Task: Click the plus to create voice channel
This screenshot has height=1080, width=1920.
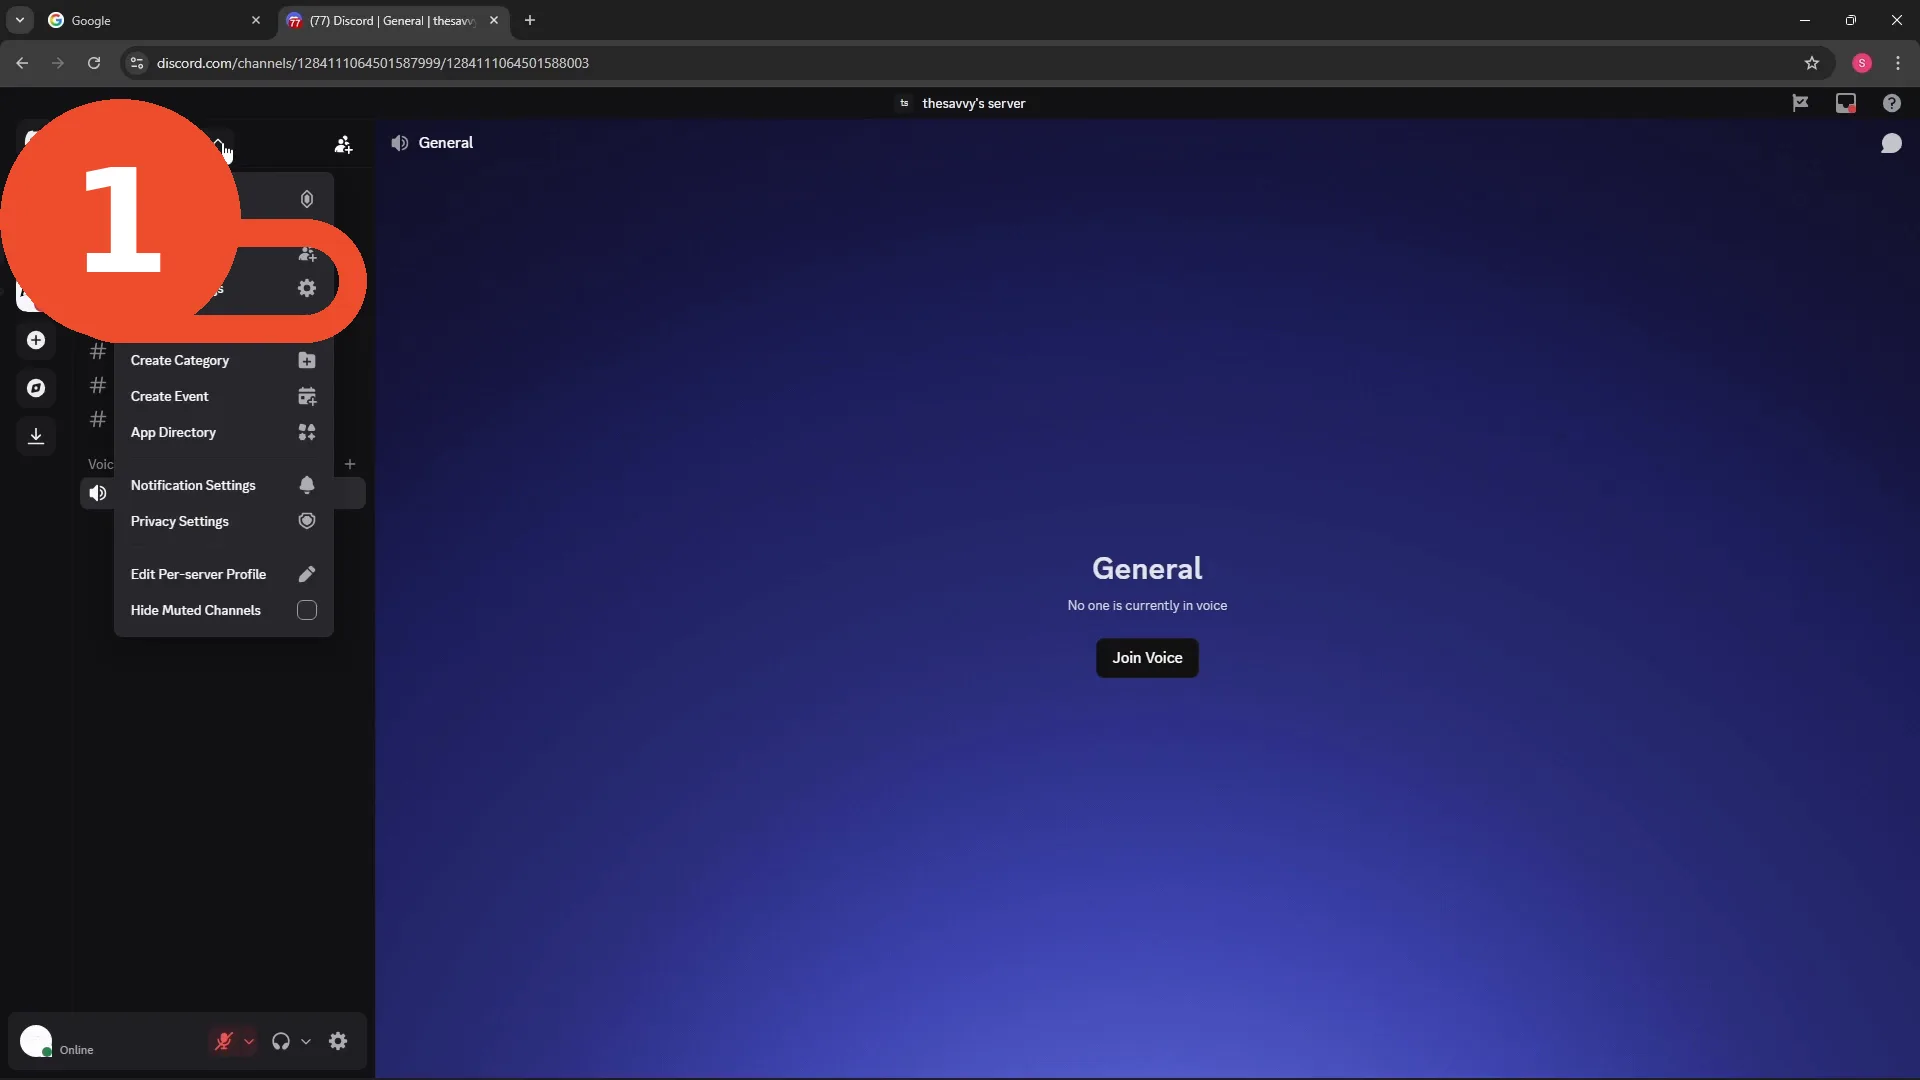Action: click(x=350, y=464)
